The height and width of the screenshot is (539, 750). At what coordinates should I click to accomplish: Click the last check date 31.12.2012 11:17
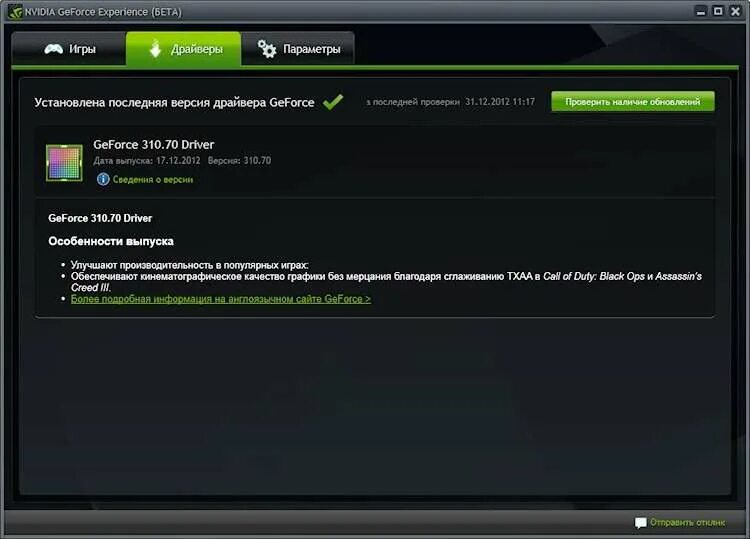(500, 101)
